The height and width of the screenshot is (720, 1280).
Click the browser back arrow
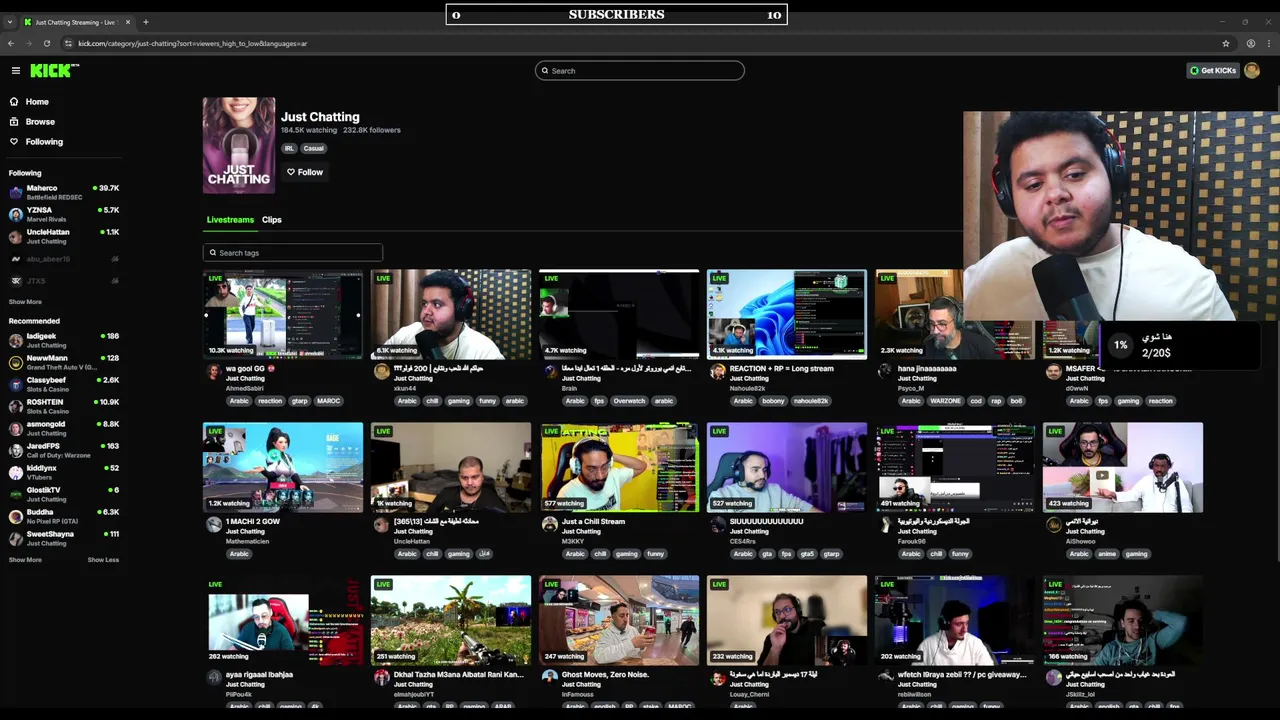pyautogui.click(x=11, y=43)
